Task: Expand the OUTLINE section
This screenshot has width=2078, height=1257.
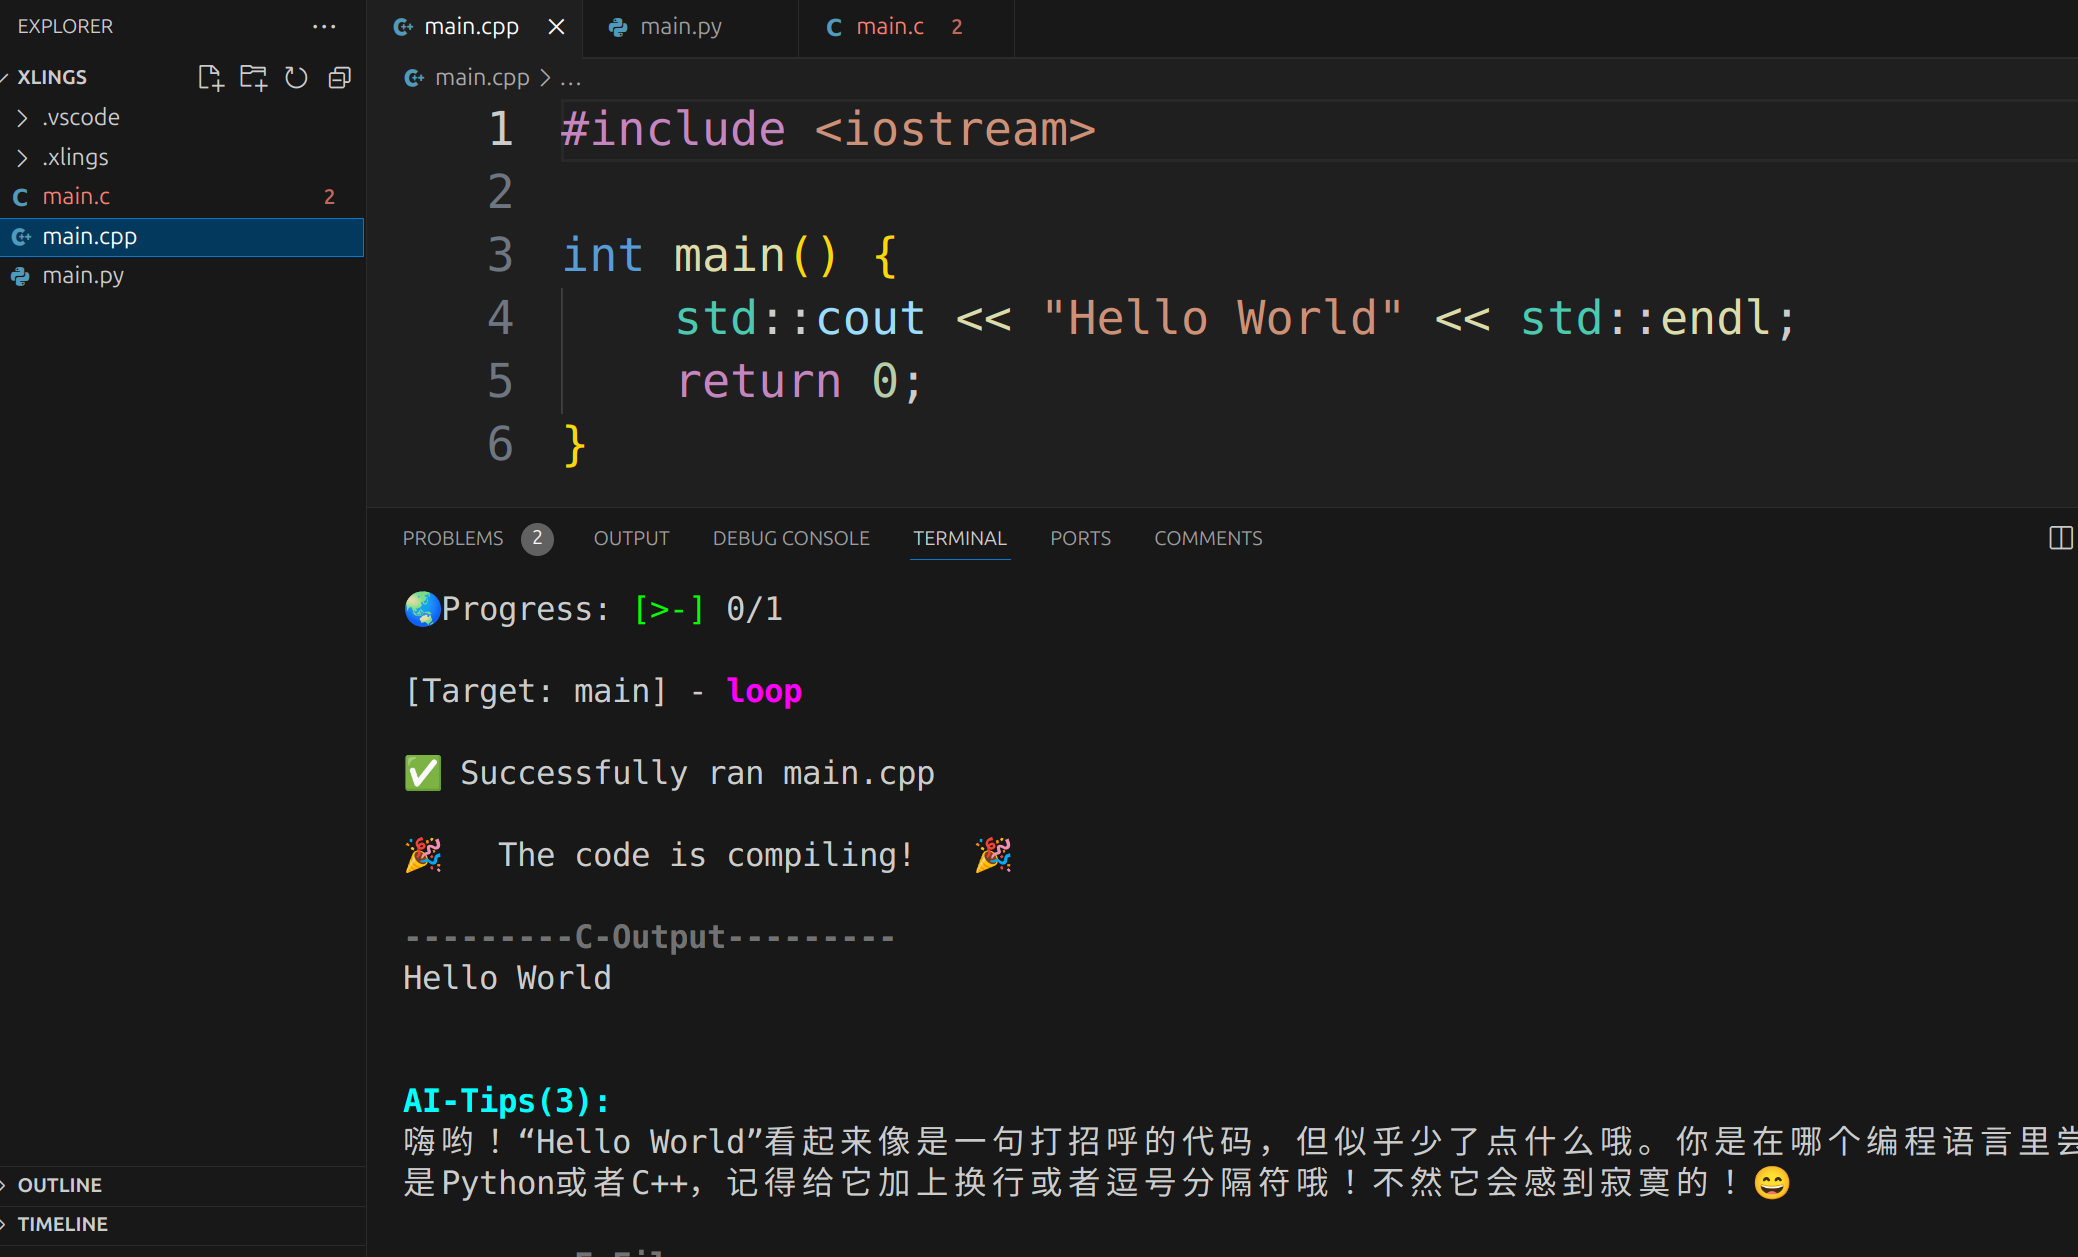Action: point(60,1185)
